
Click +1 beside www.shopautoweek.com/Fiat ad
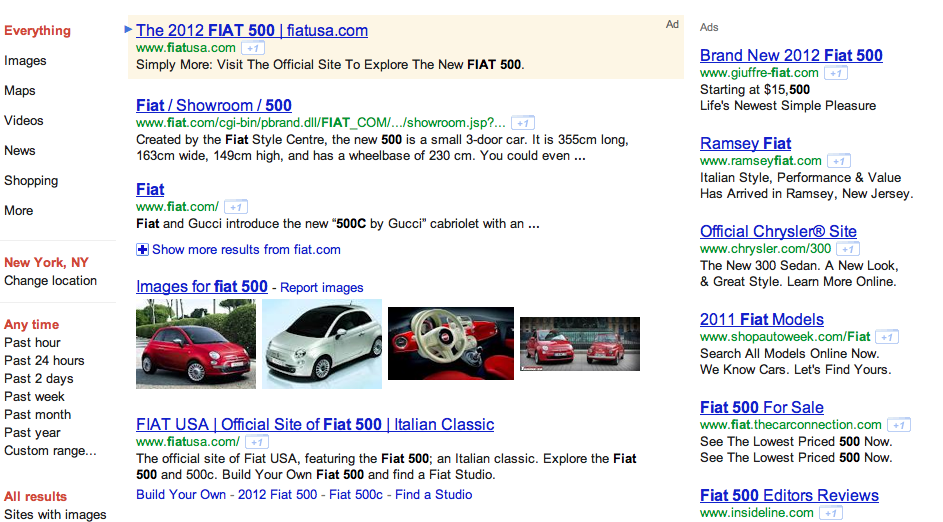tap(887, 337)
